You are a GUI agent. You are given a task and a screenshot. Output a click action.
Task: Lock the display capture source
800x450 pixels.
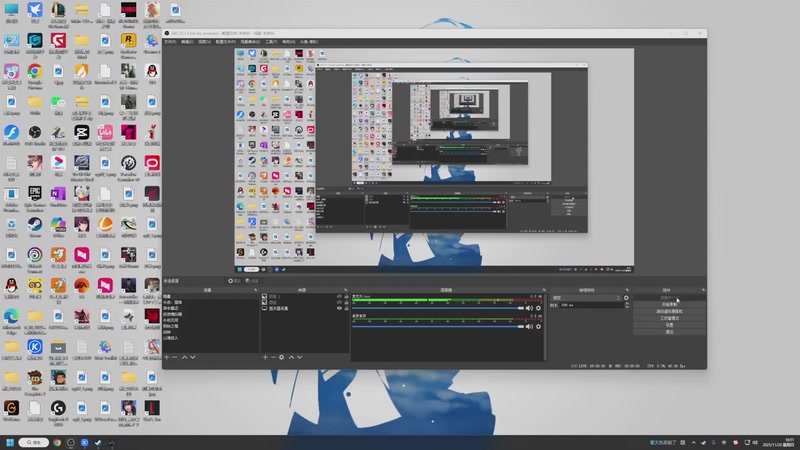tap(346, 309)
